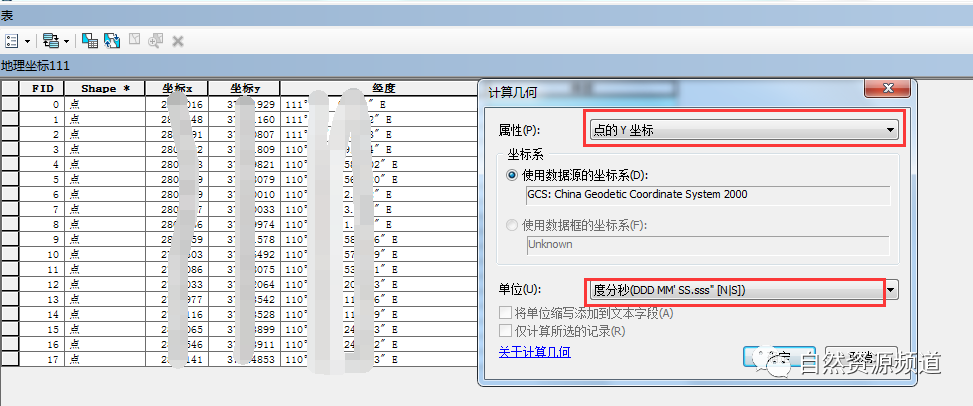The image size is (973, 406).
Task: Click the Select By Attributes icon
Action: coord(90,42)
